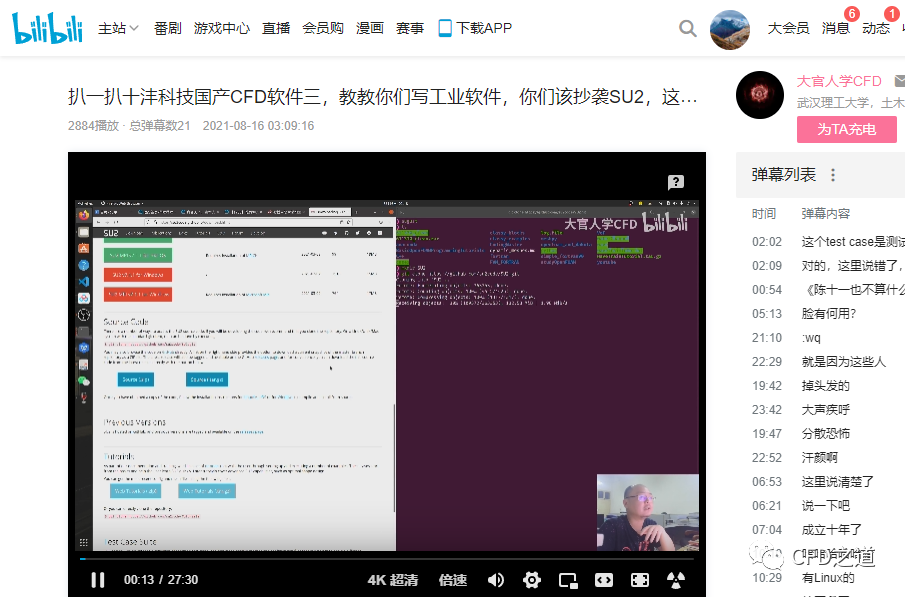905x597 pixels.
Task: Open uploader 大官人学CFD profile
Action: tap(839, 81)
